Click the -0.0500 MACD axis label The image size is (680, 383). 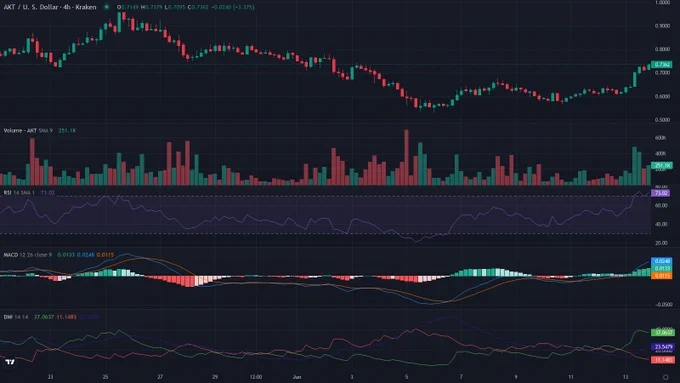[x=664, y=304]
